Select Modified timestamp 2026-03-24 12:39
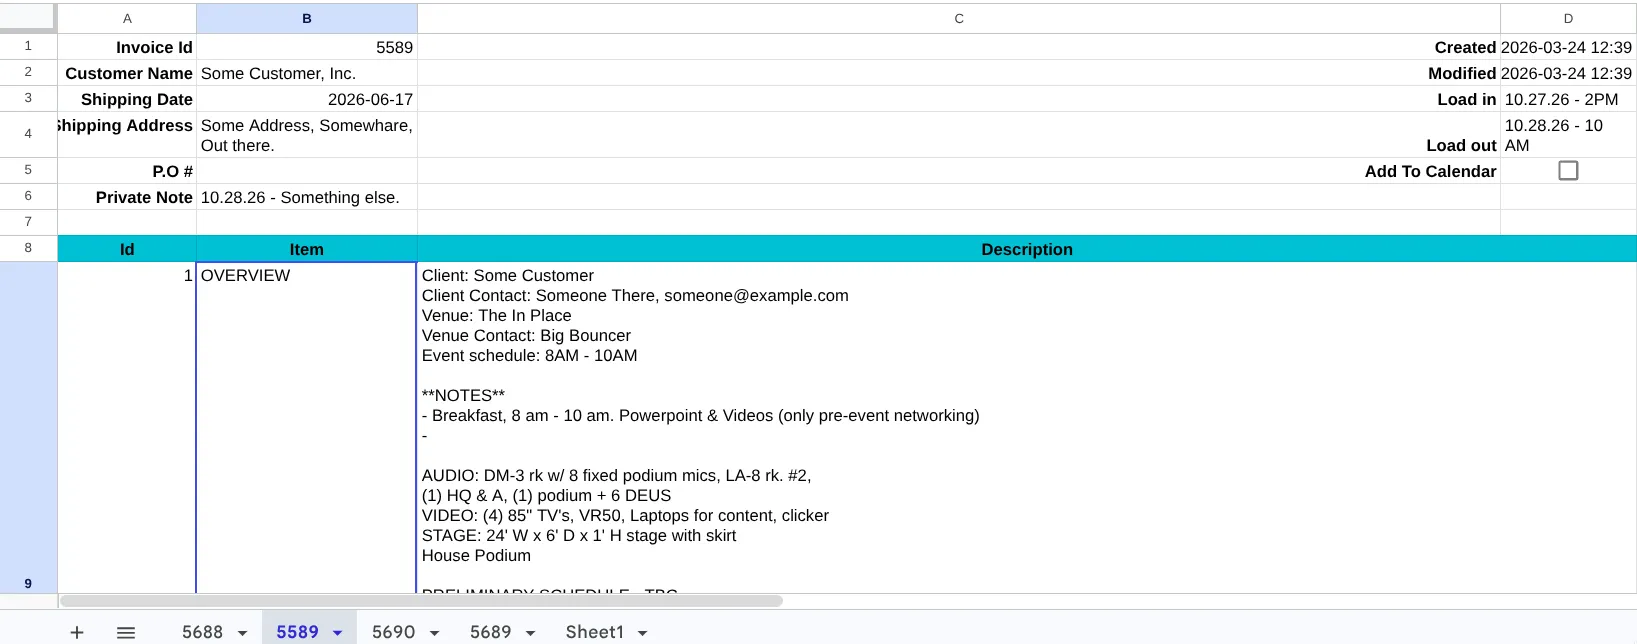 pyautogui.click(x=1568, y=73)
